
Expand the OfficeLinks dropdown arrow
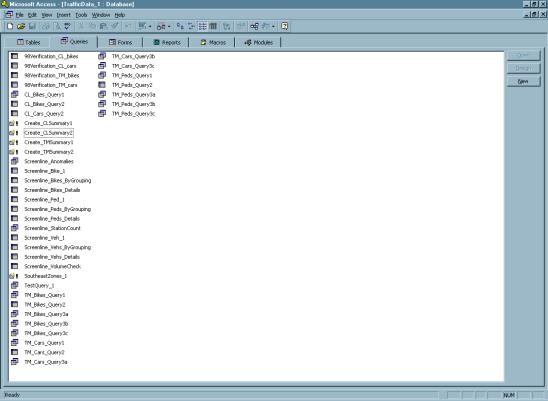coord(150,27)
